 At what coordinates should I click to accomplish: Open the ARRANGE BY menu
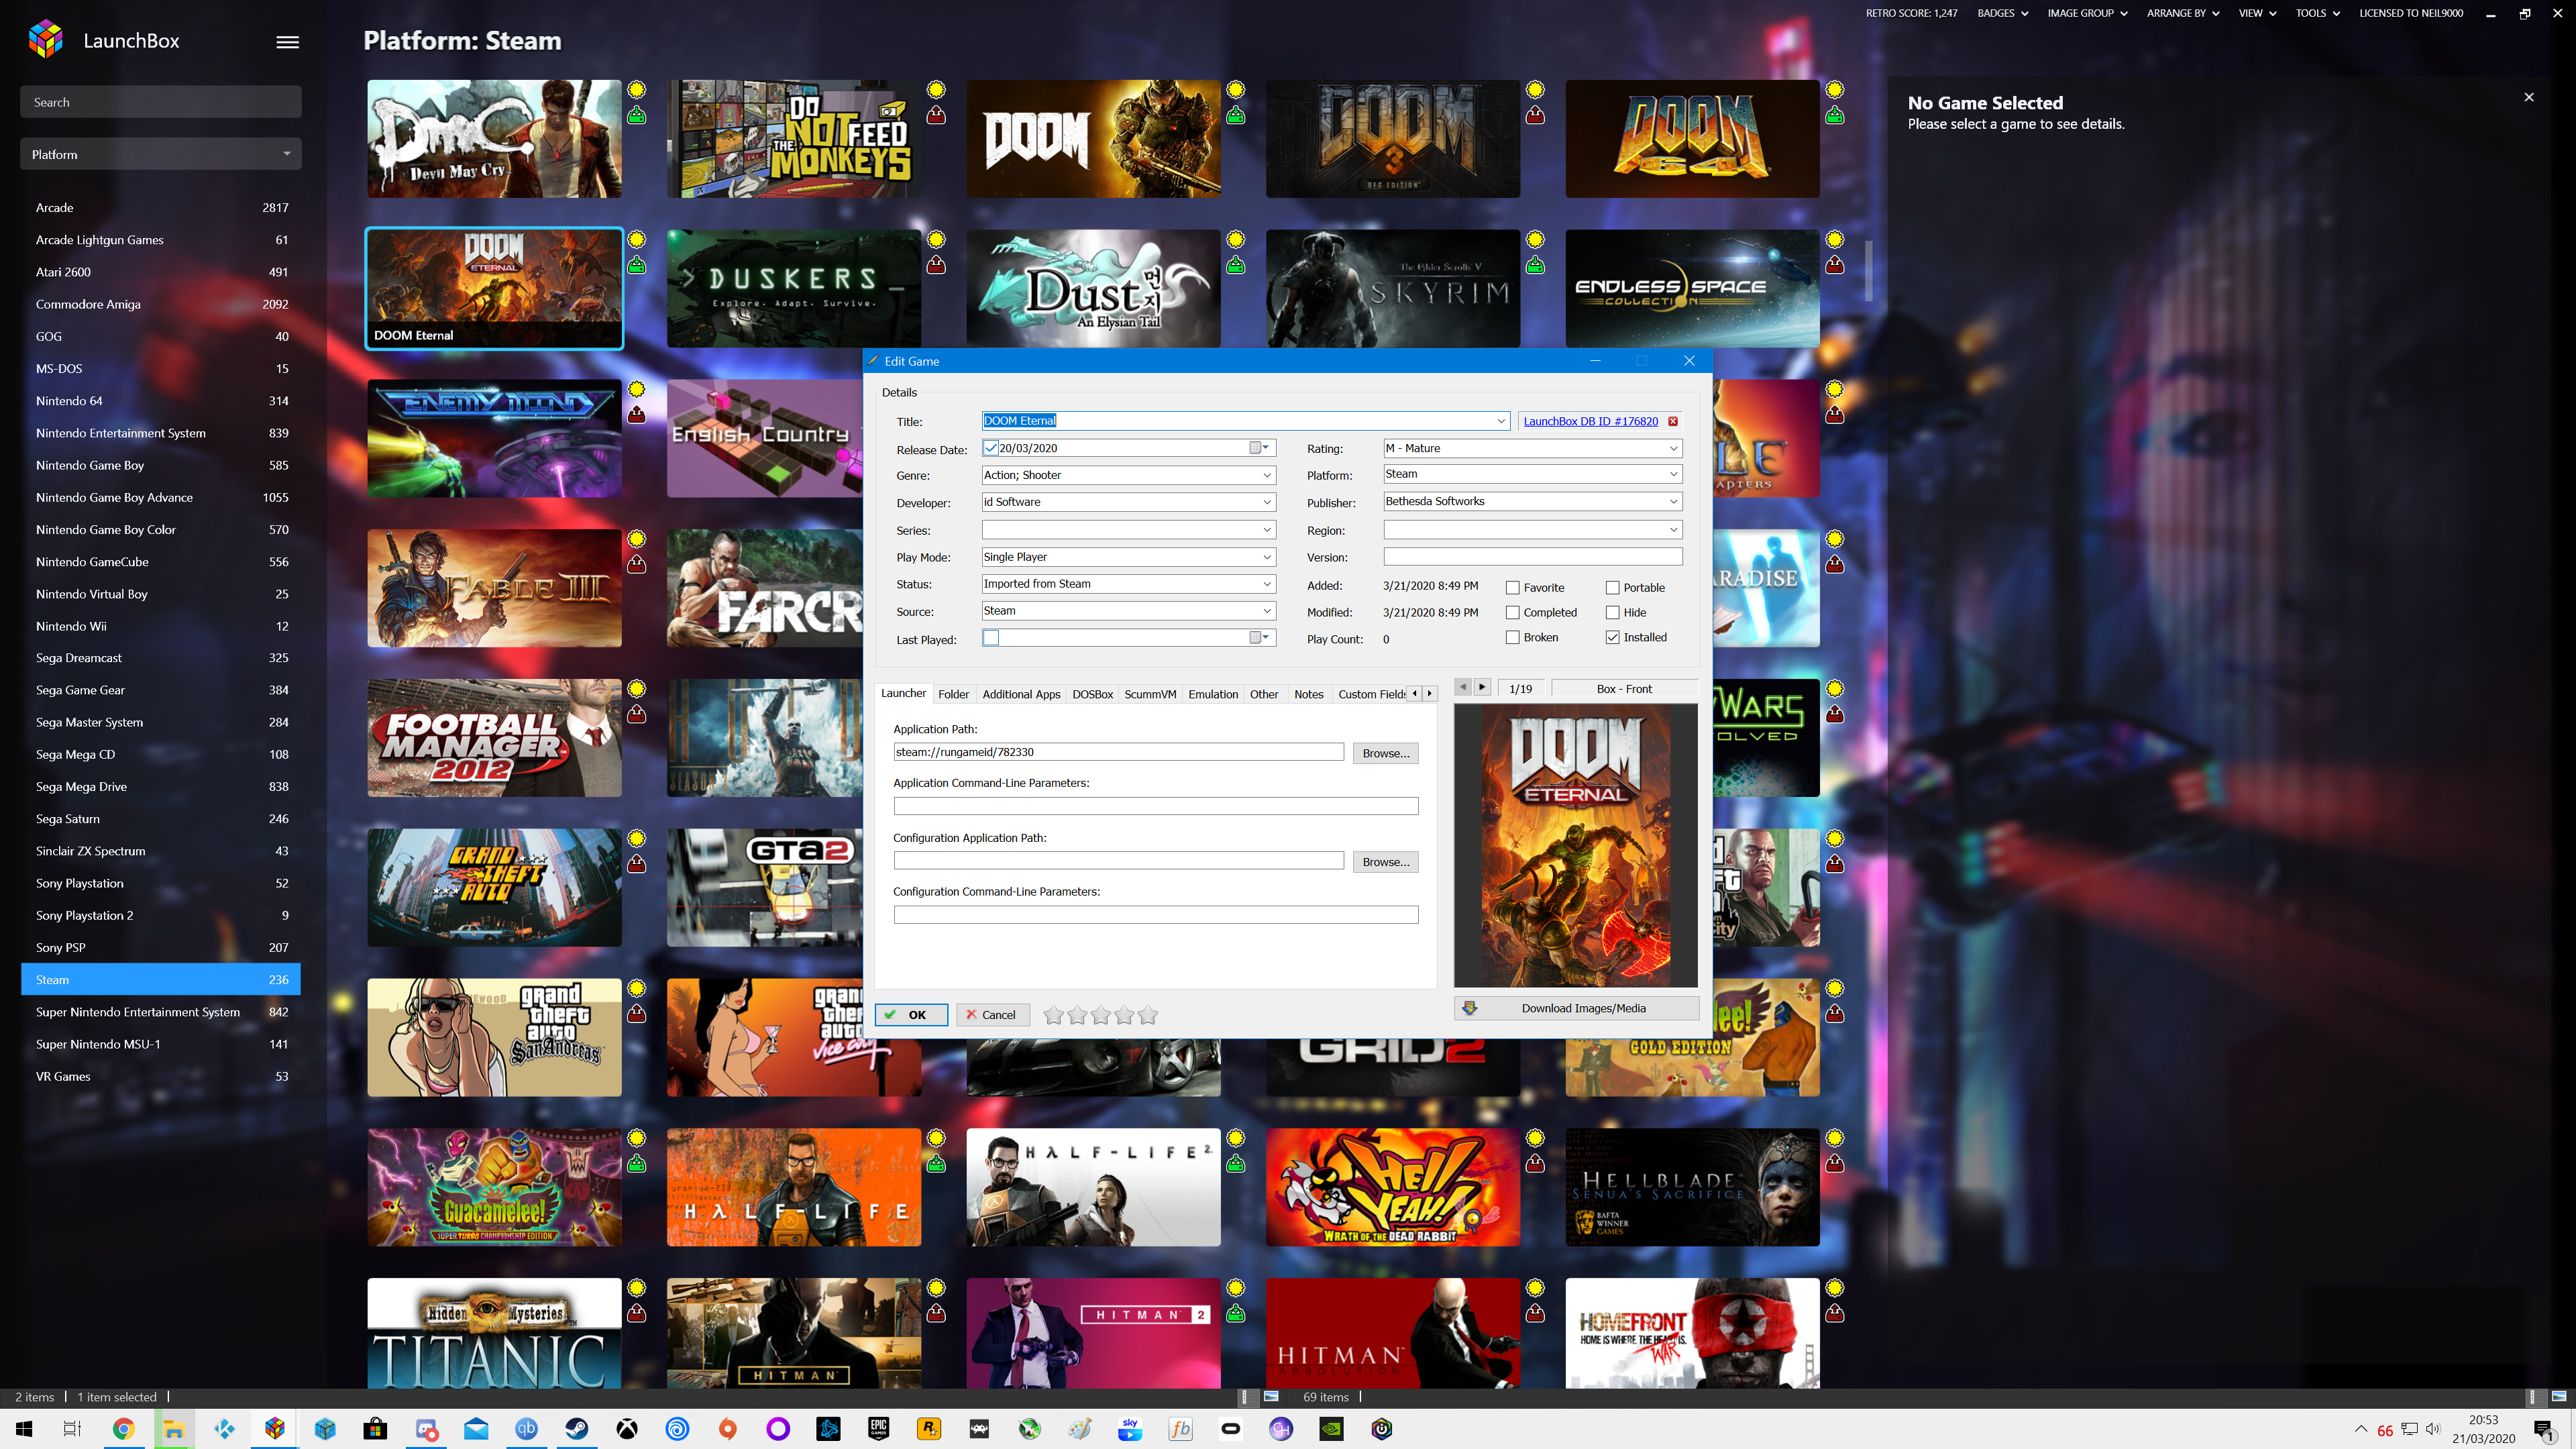[2182, 13]
